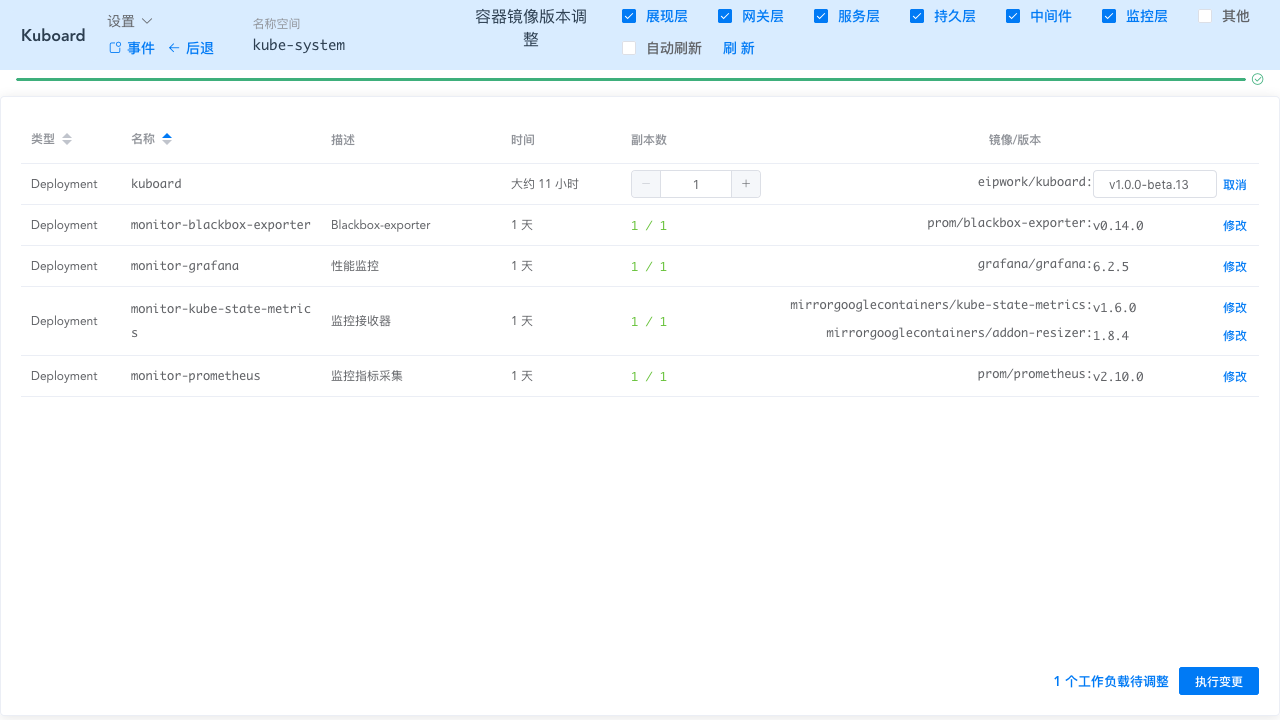The width and height of the screenshot is (1280, 720).
Task: Uncheck the 监控层 checkbox
Action: tap(1109, 16)
